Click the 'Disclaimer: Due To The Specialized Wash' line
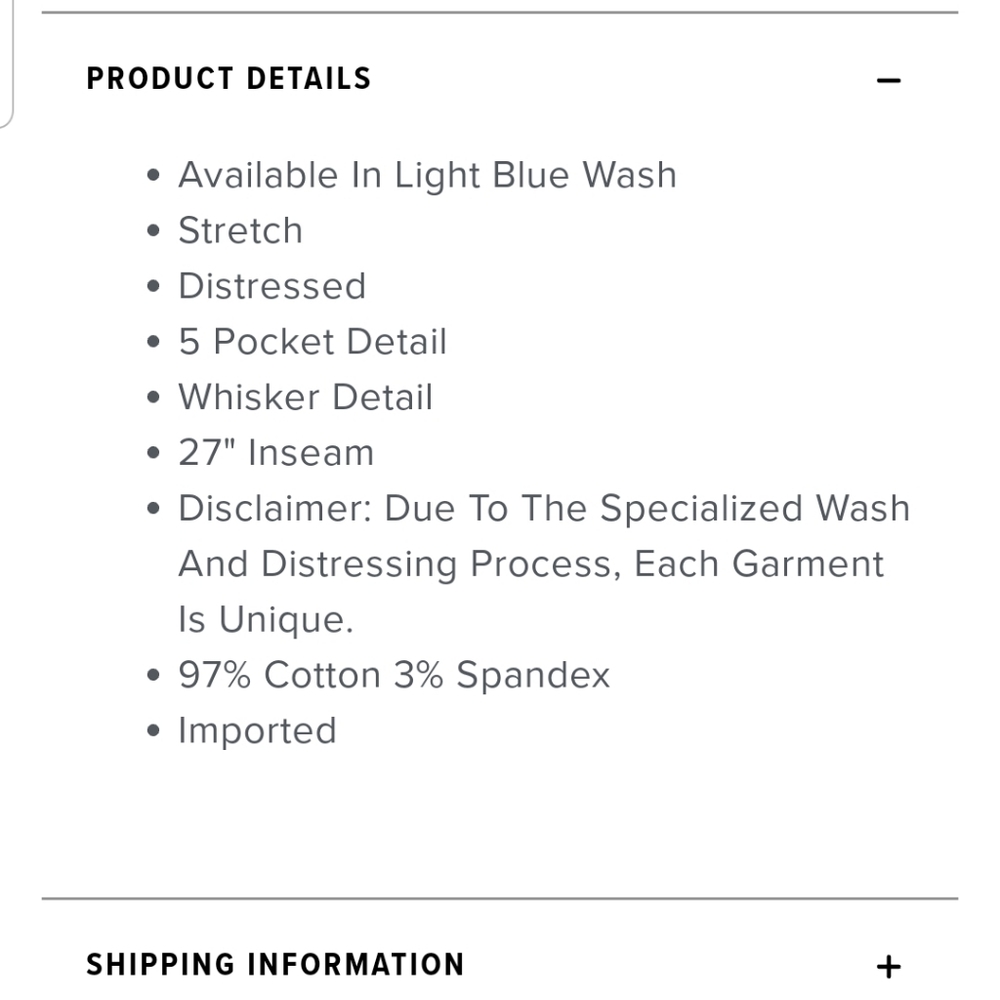The image size is (1000, 1000). pos(544,508)
